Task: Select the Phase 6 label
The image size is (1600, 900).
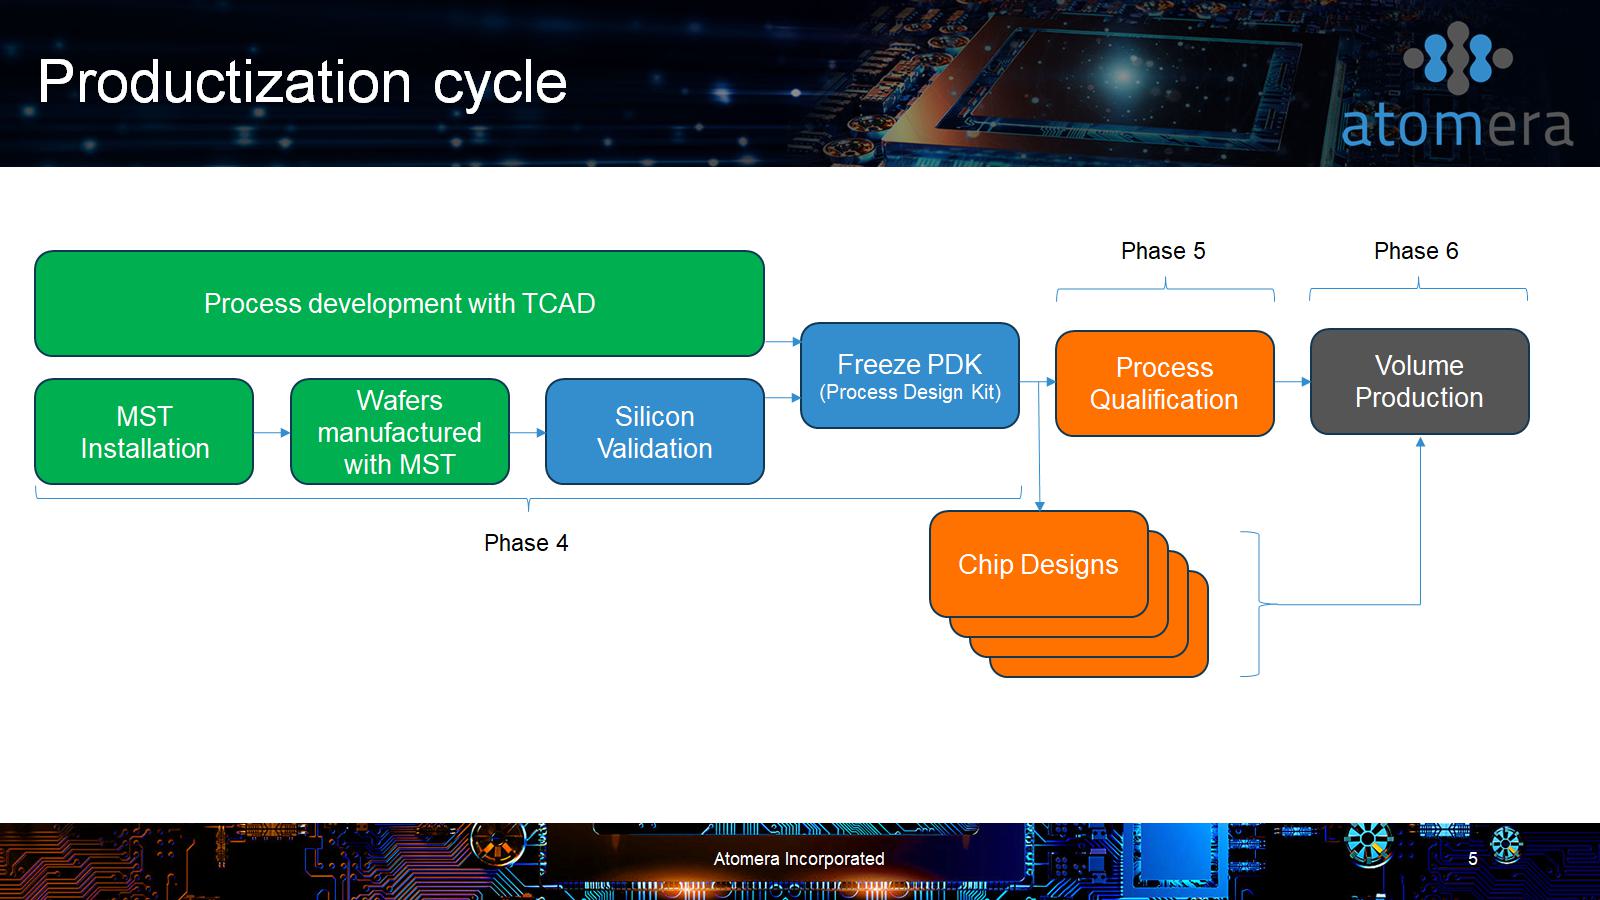Action: tap(1416, 251)
